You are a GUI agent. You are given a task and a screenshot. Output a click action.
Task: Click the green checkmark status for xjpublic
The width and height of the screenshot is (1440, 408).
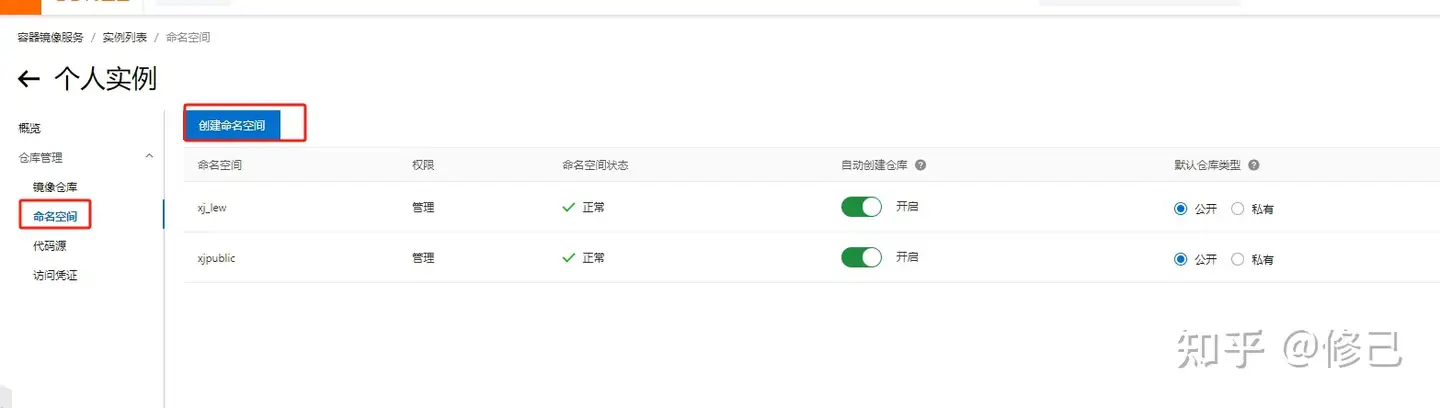tap(568, 257)
